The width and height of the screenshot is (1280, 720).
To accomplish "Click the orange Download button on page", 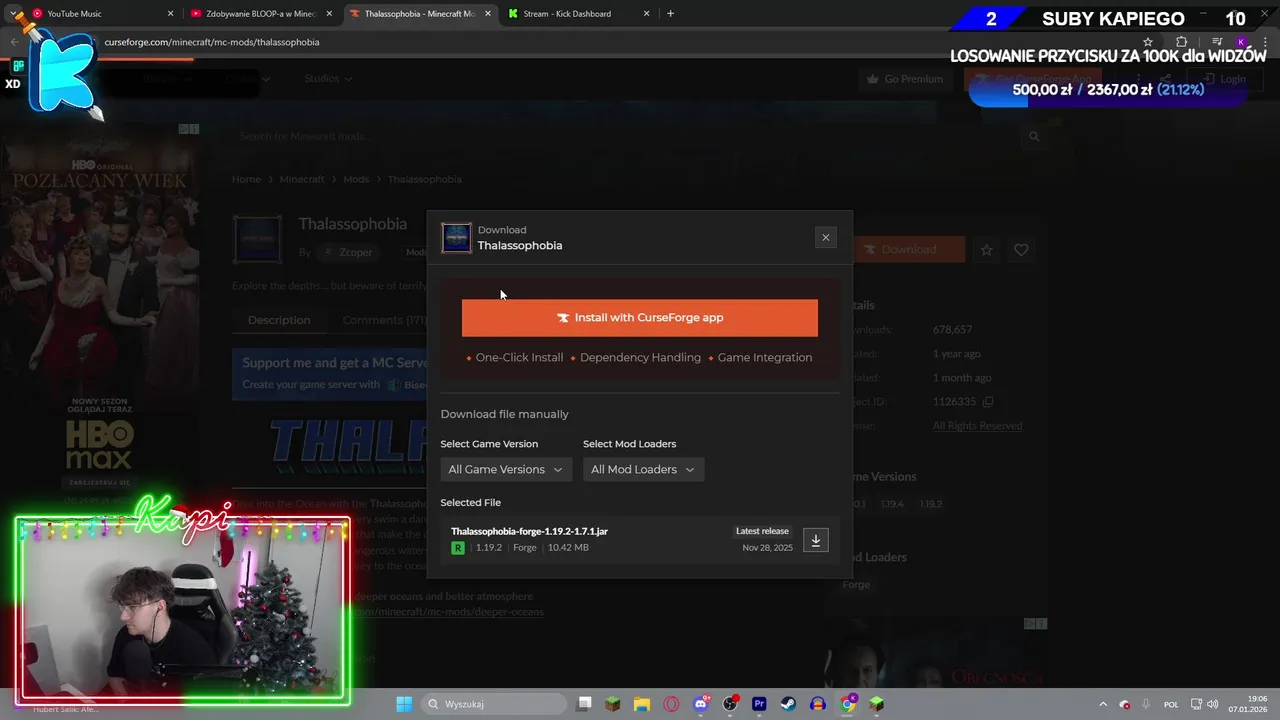I will click(908, 250).
